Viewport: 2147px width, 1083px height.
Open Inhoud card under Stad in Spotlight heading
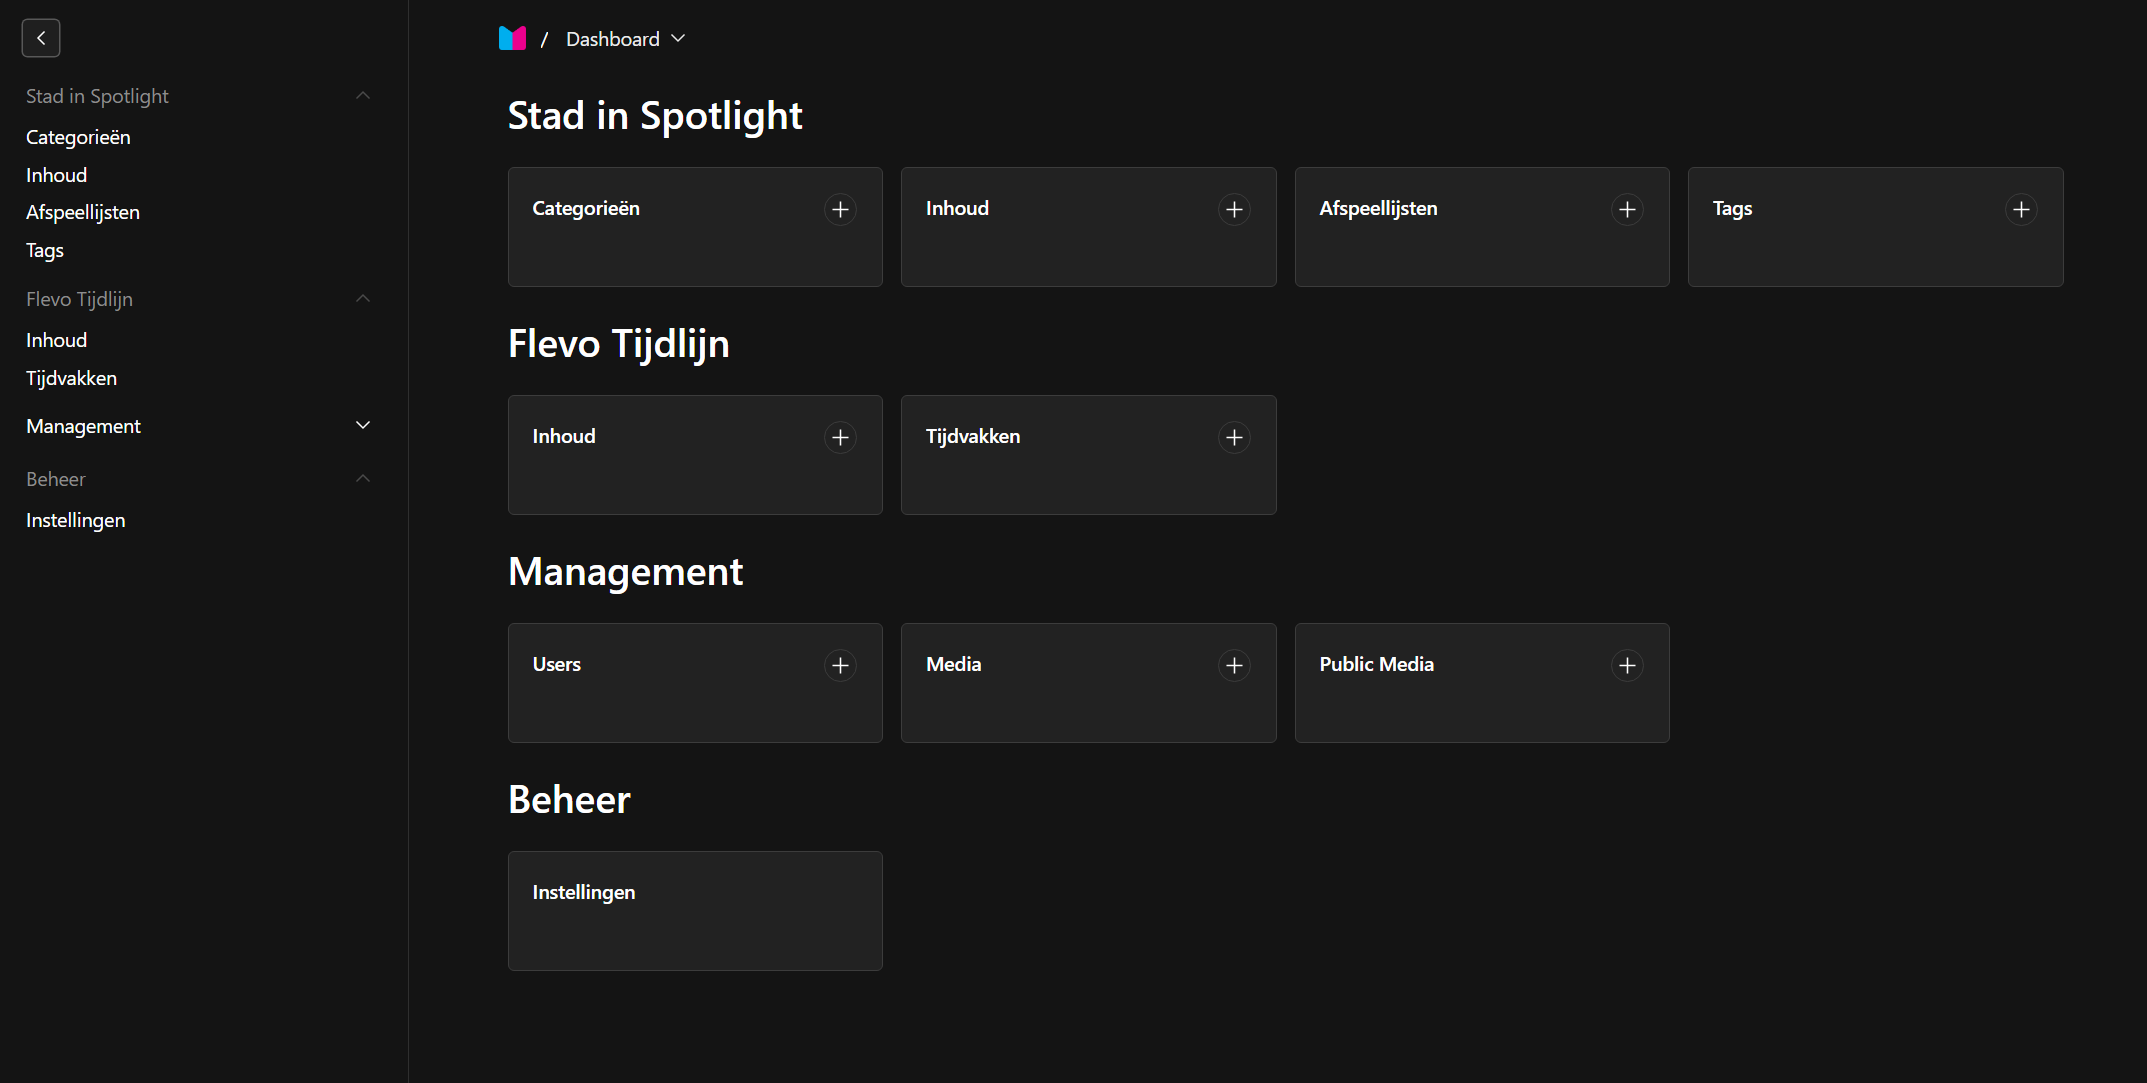pos(1088,227)
